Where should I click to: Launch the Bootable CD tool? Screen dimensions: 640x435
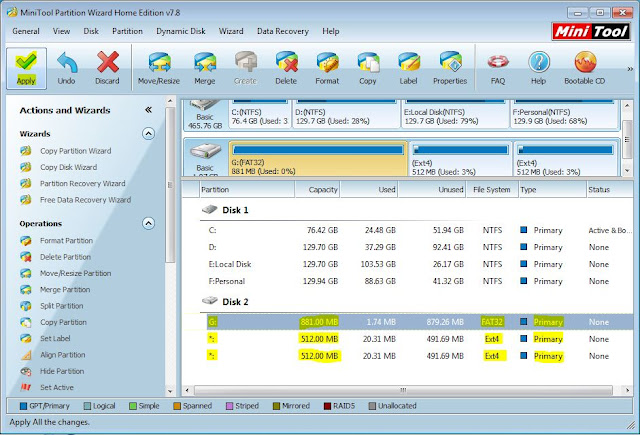(584, 69)
